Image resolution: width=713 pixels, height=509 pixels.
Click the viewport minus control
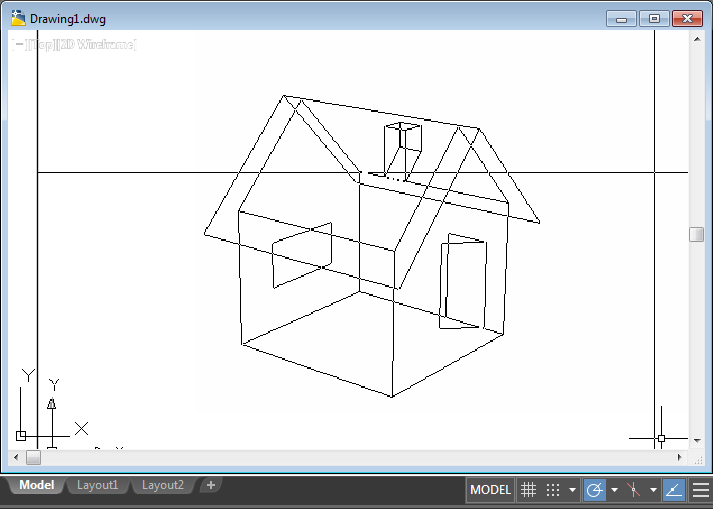pos(19,44)
